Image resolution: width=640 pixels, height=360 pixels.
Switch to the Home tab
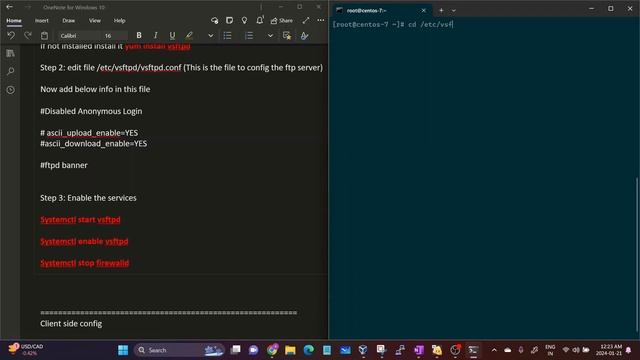[14, 20]
